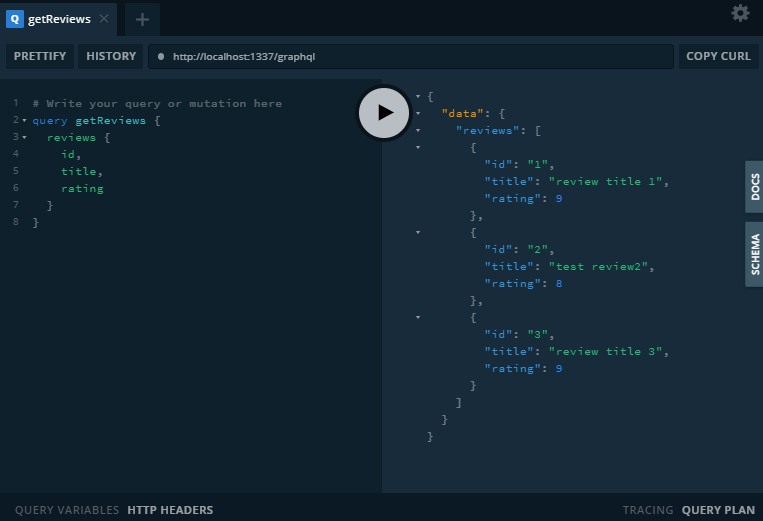Click the COPY CURL button
This screenshot has width=763, height=521.
[x=718, y=57]
